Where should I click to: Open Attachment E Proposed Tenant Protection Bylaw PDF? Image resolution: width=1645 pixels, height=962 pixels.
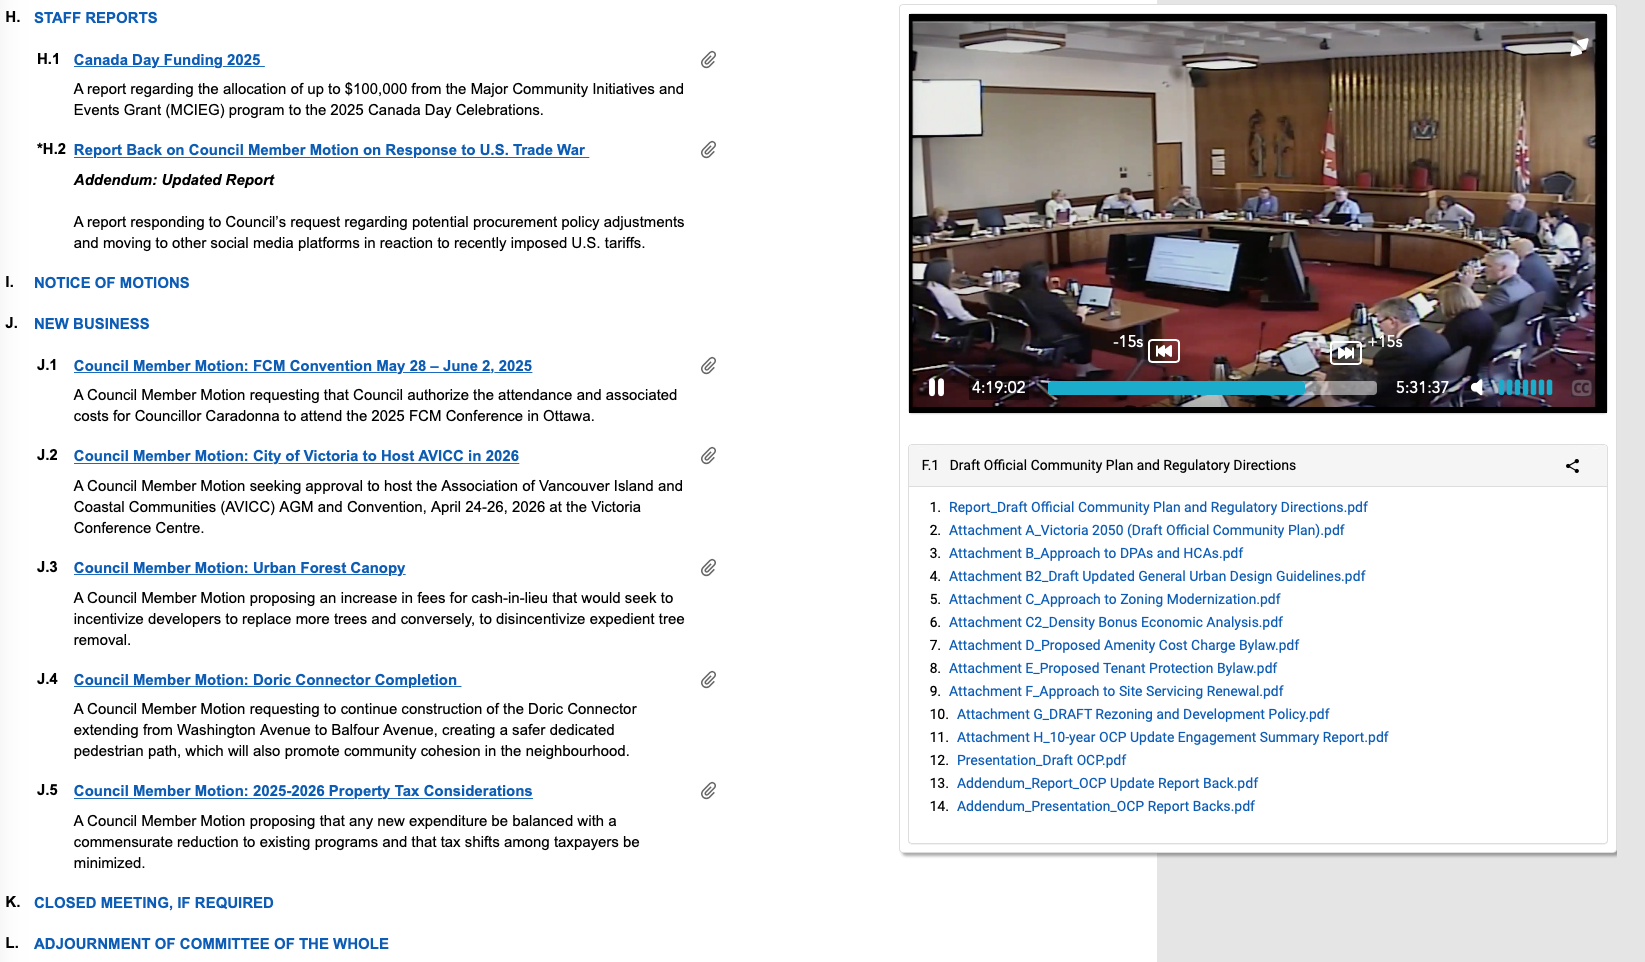pos(1112,668)
